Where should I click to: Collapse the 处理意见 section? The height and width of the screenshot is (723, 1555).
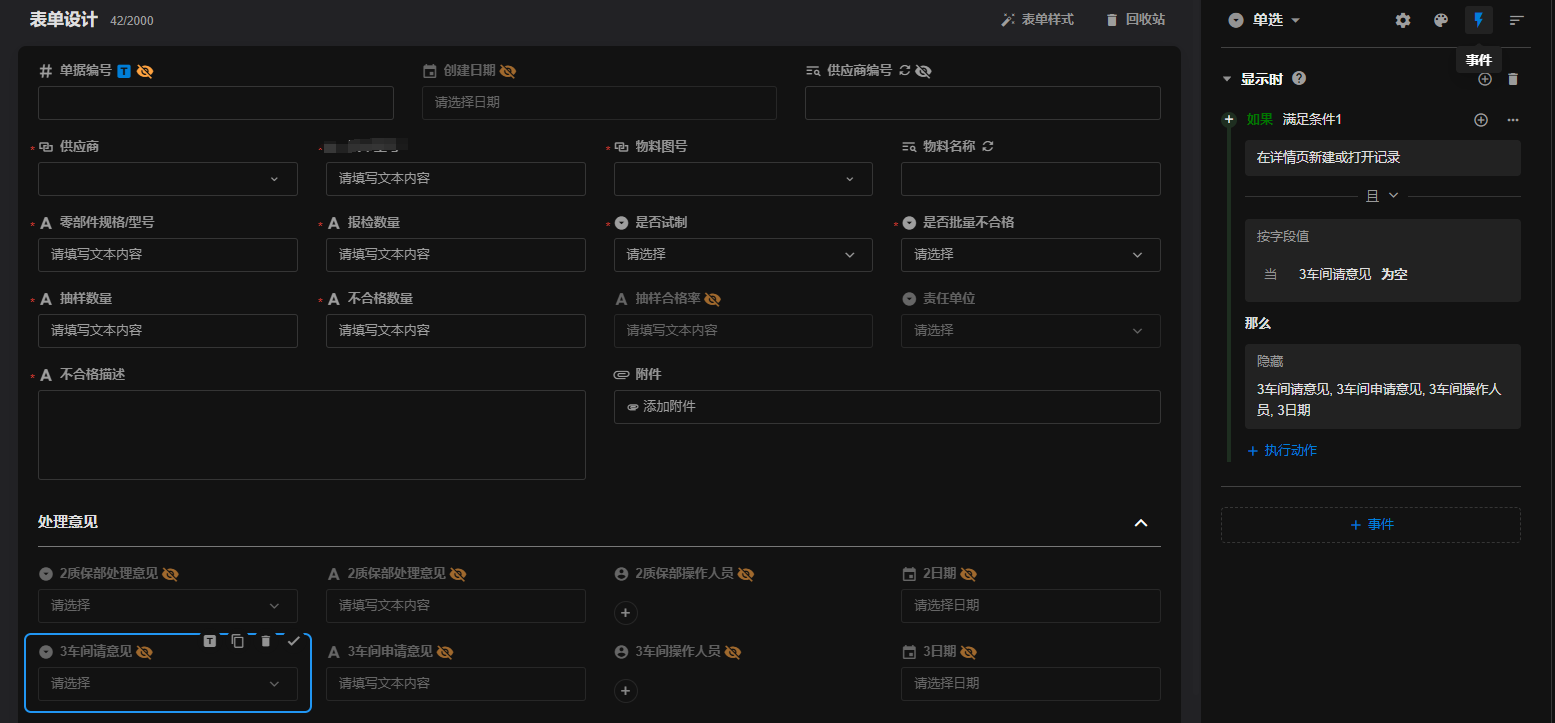[1140, 523]
